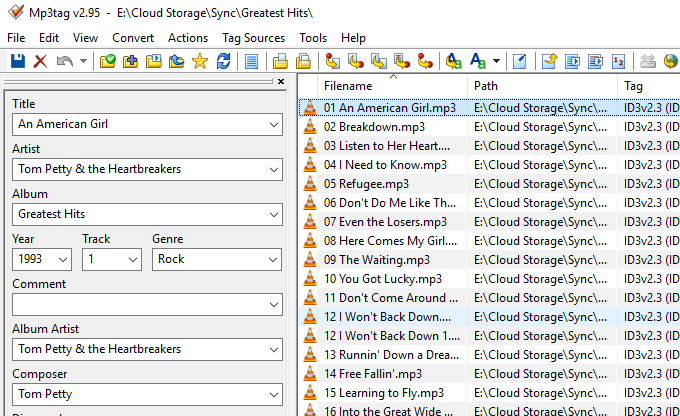Click the grayed server tag source icon

647,61
